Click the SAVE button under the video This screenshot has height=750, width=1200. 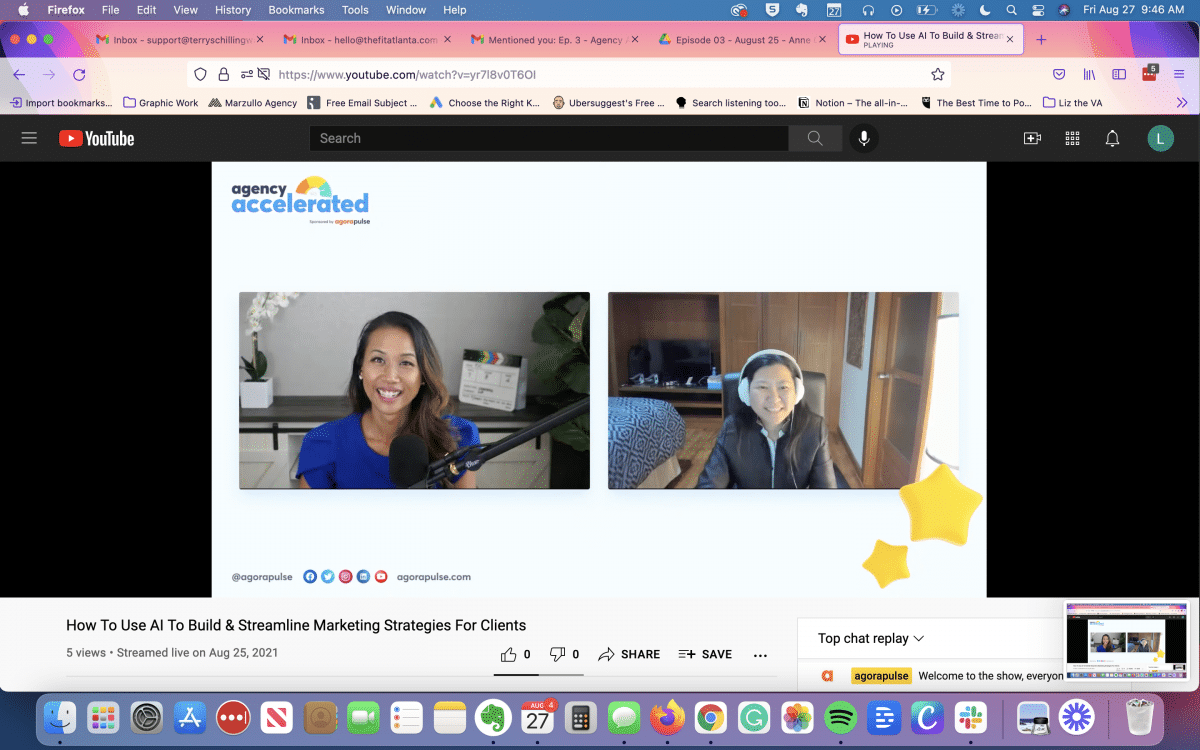[x=705, y=654]
